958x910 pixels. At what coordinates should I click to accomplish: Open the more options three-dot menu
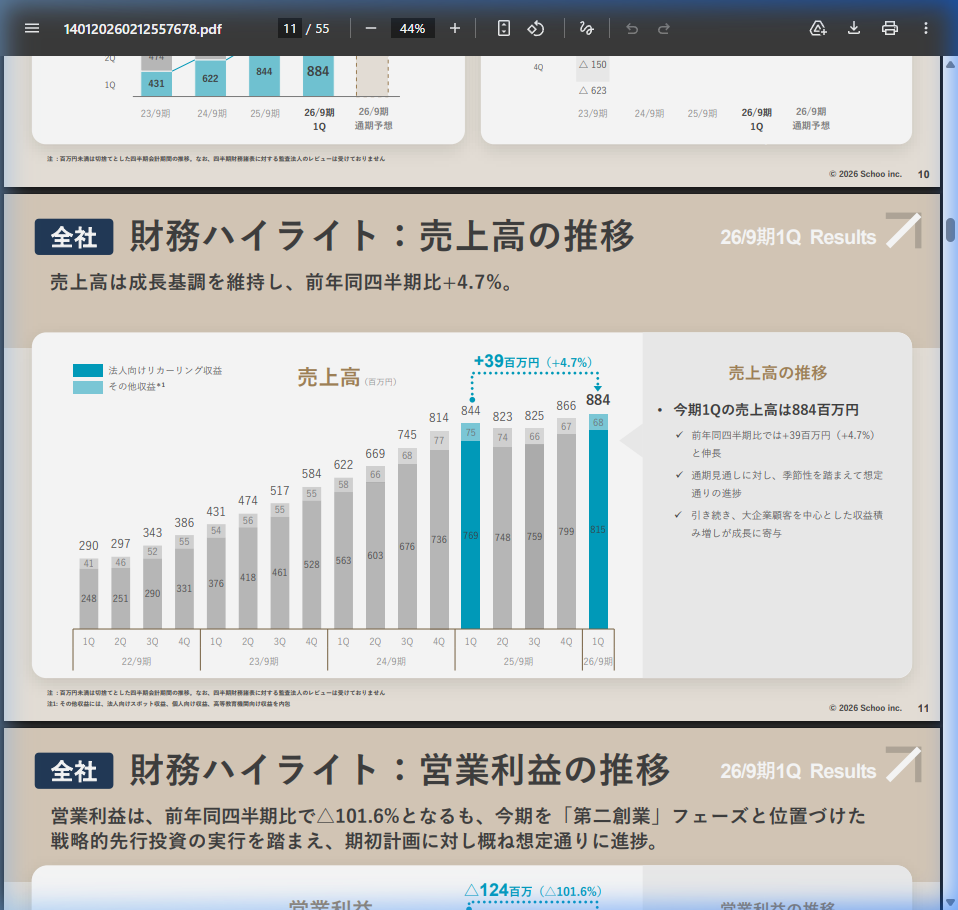pyautogui.click(x=926, y=28)
